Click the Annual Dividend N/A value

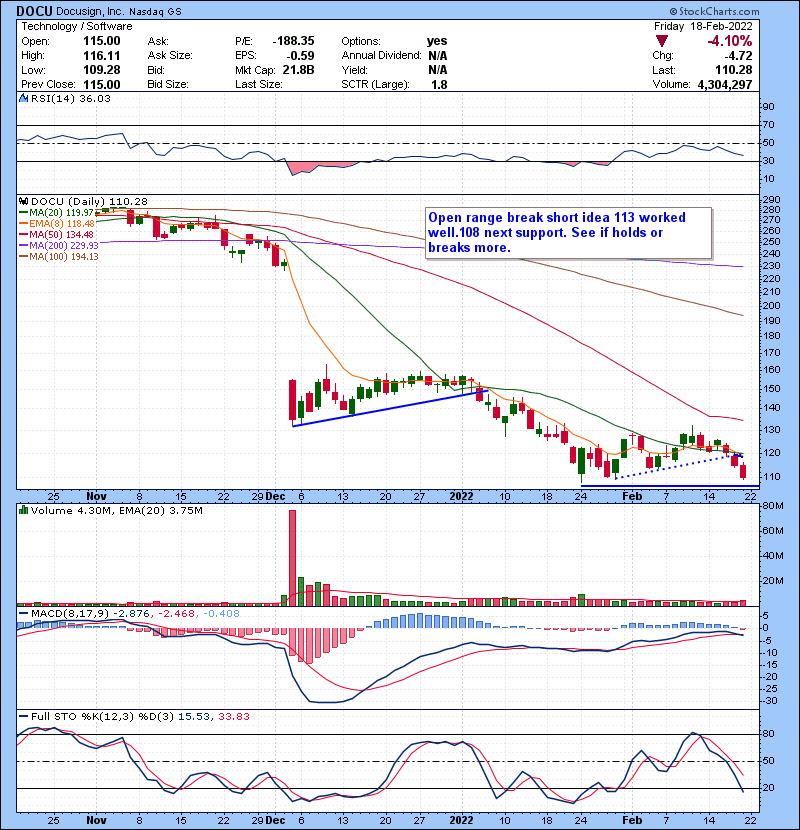[x=438, y=56]
